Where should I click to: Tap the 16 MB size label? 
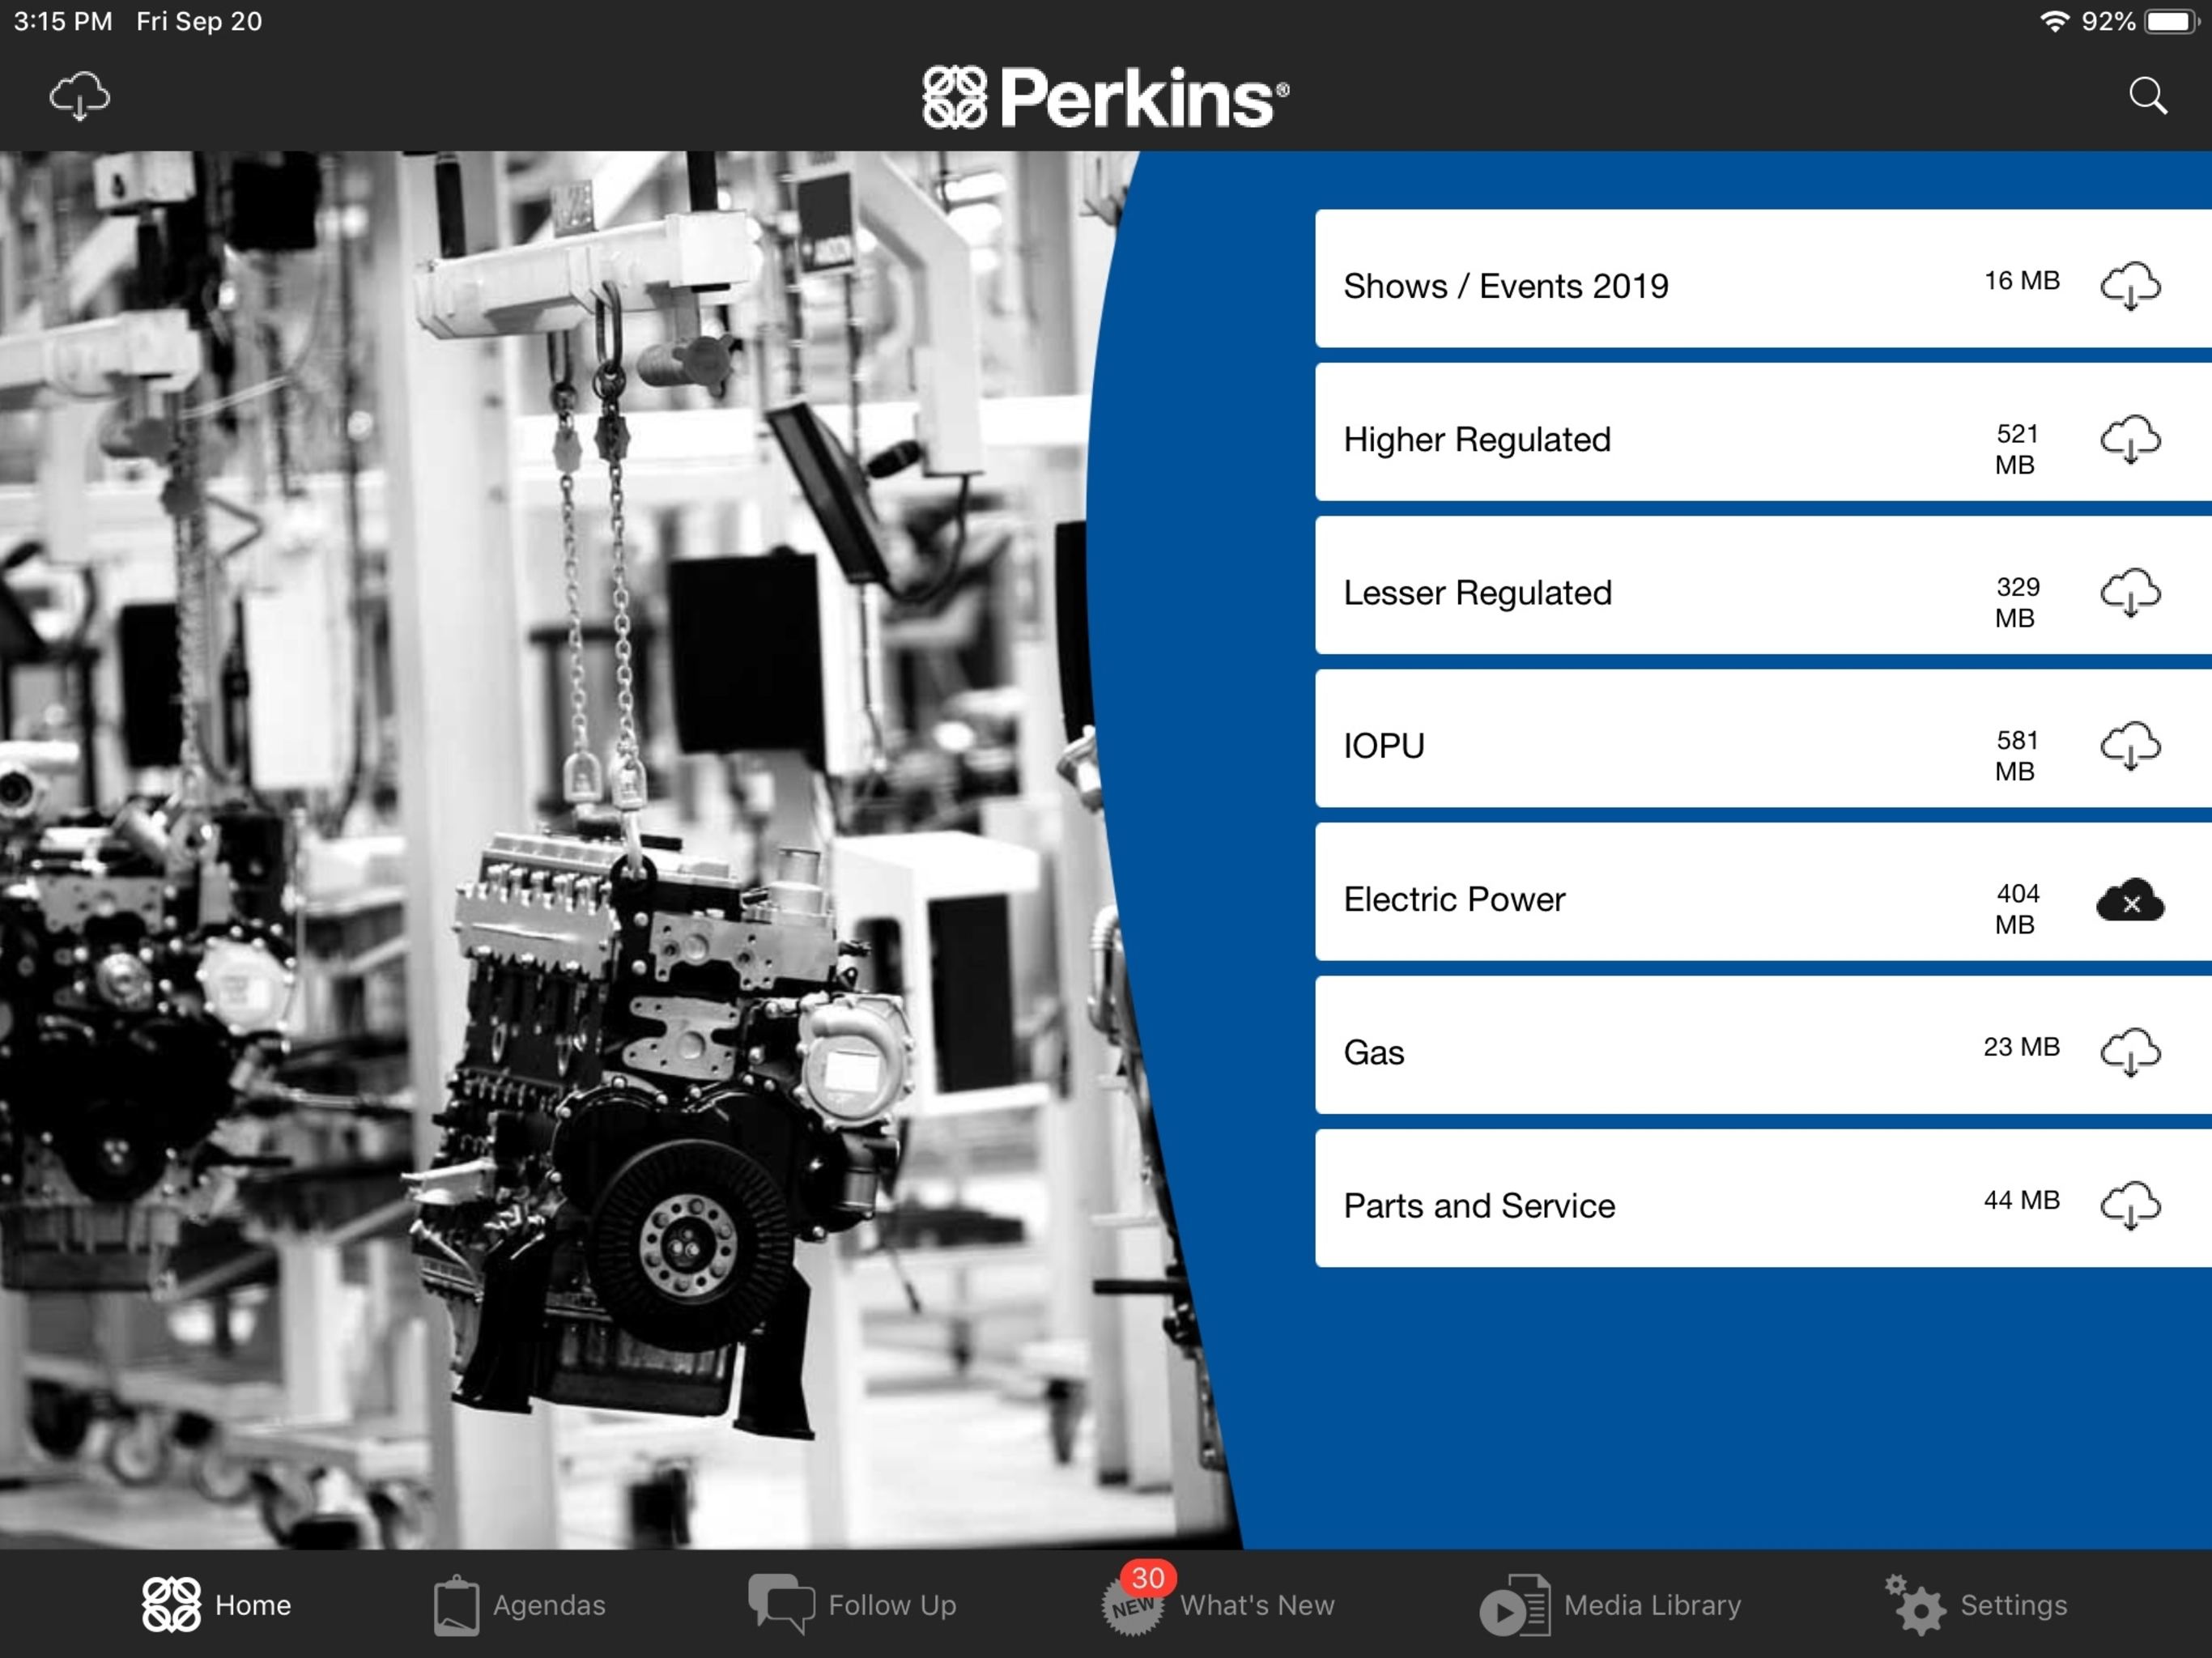[2021, 280]
